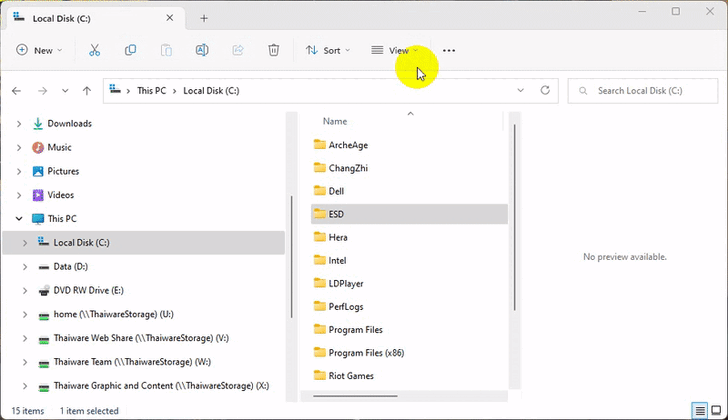Image resolution: width=728 pixels, height=420 pixels.
Task: Click the Intel folder icon
Action: pos(319,260)
